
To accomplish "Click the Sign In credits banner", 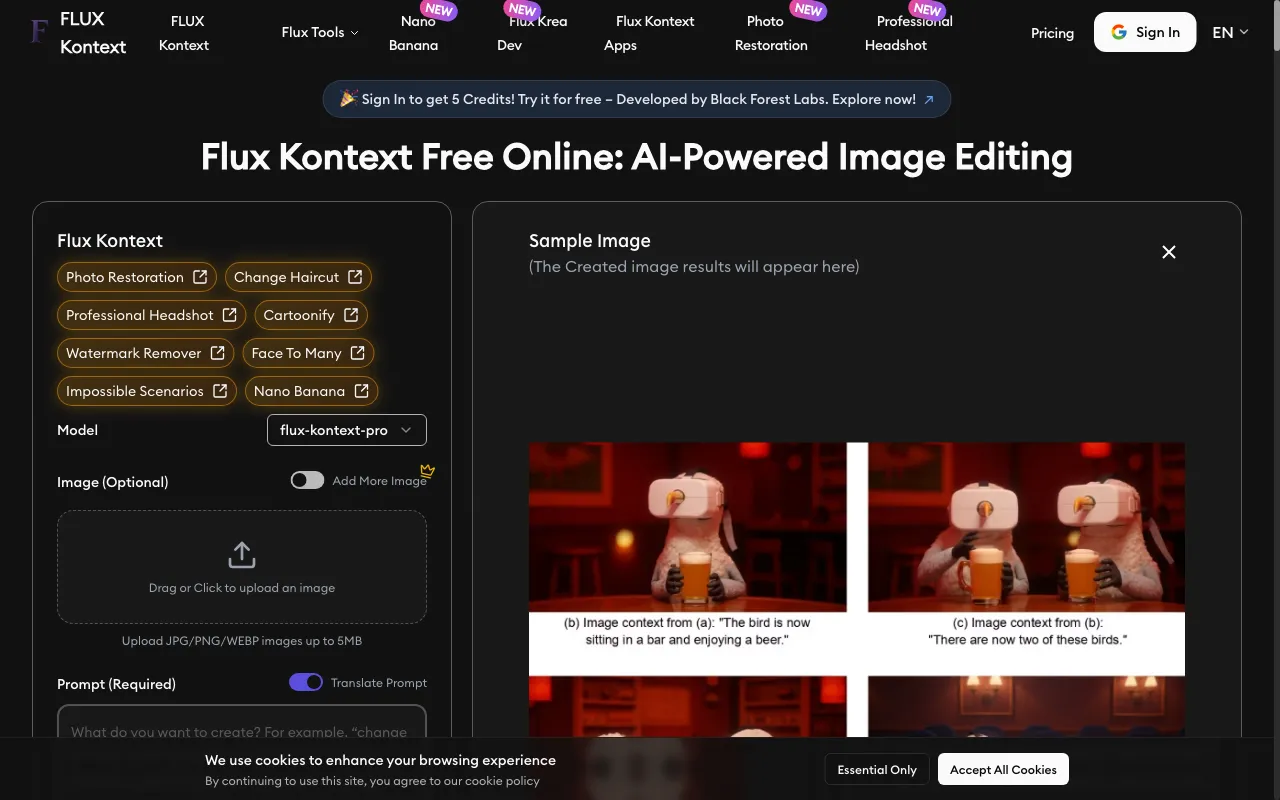I will [637, 99].
